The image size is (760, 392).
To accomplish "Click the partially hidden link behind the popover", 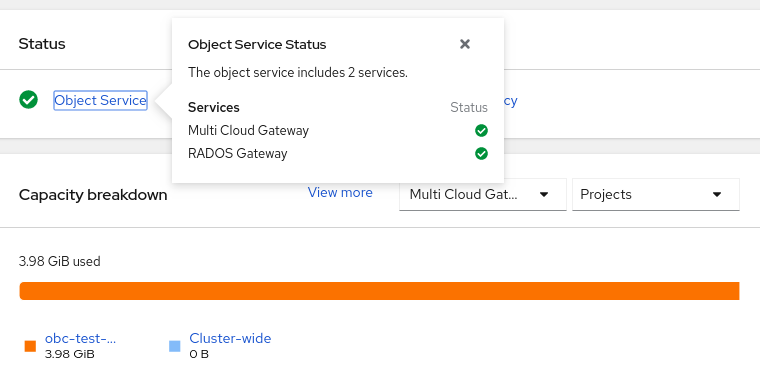I will tap(510, 101).
